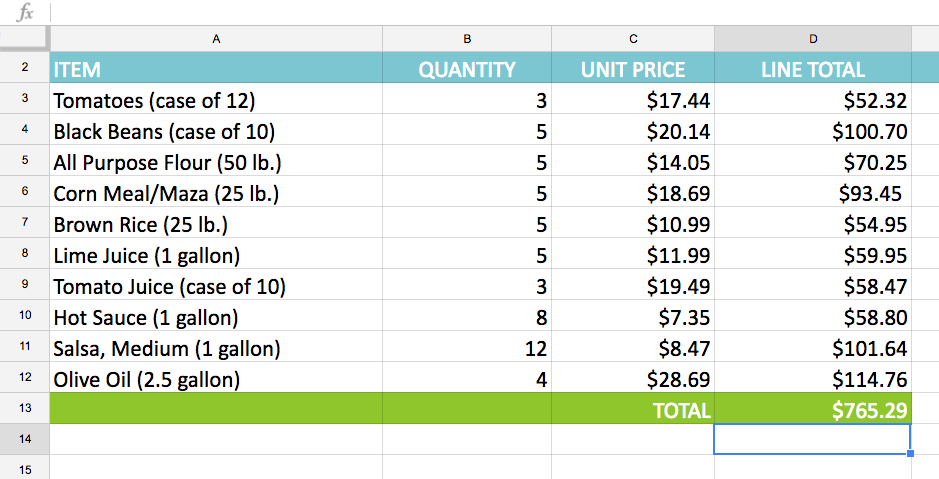Click the green TOTAL label cell
Image resolution: width=939 pixels, height=479 pixels.
[x=632, y=409]
